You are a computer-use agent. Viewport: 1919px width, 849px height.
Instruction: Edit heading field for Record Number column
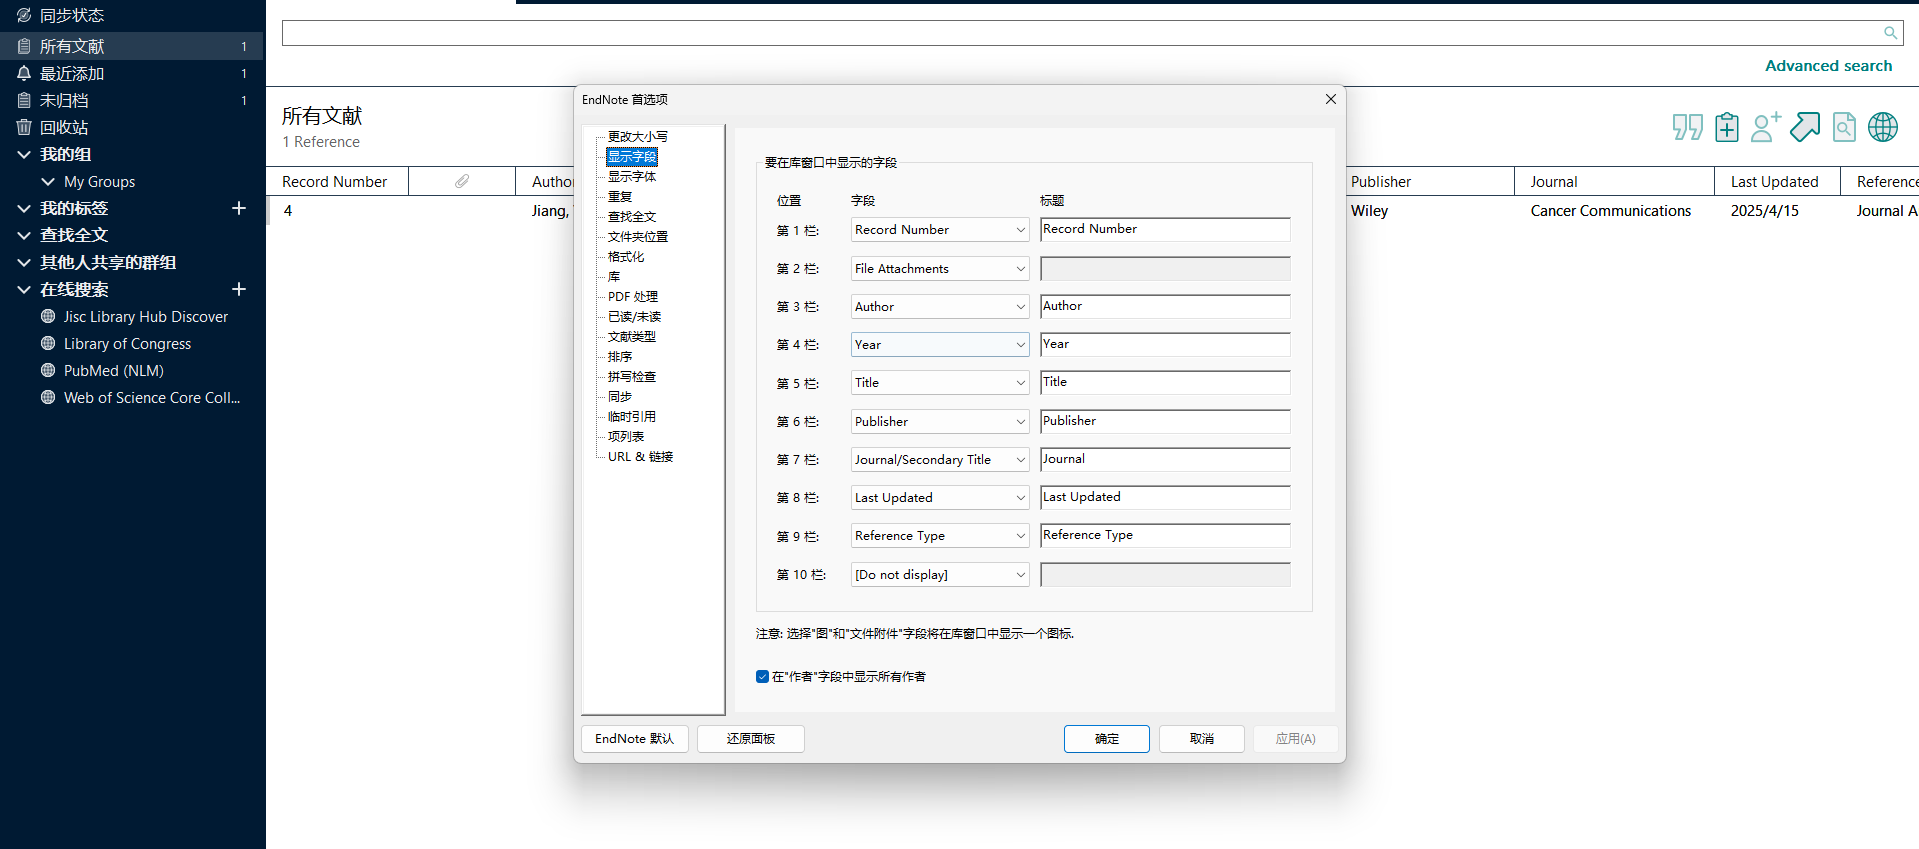[1165, 229]
